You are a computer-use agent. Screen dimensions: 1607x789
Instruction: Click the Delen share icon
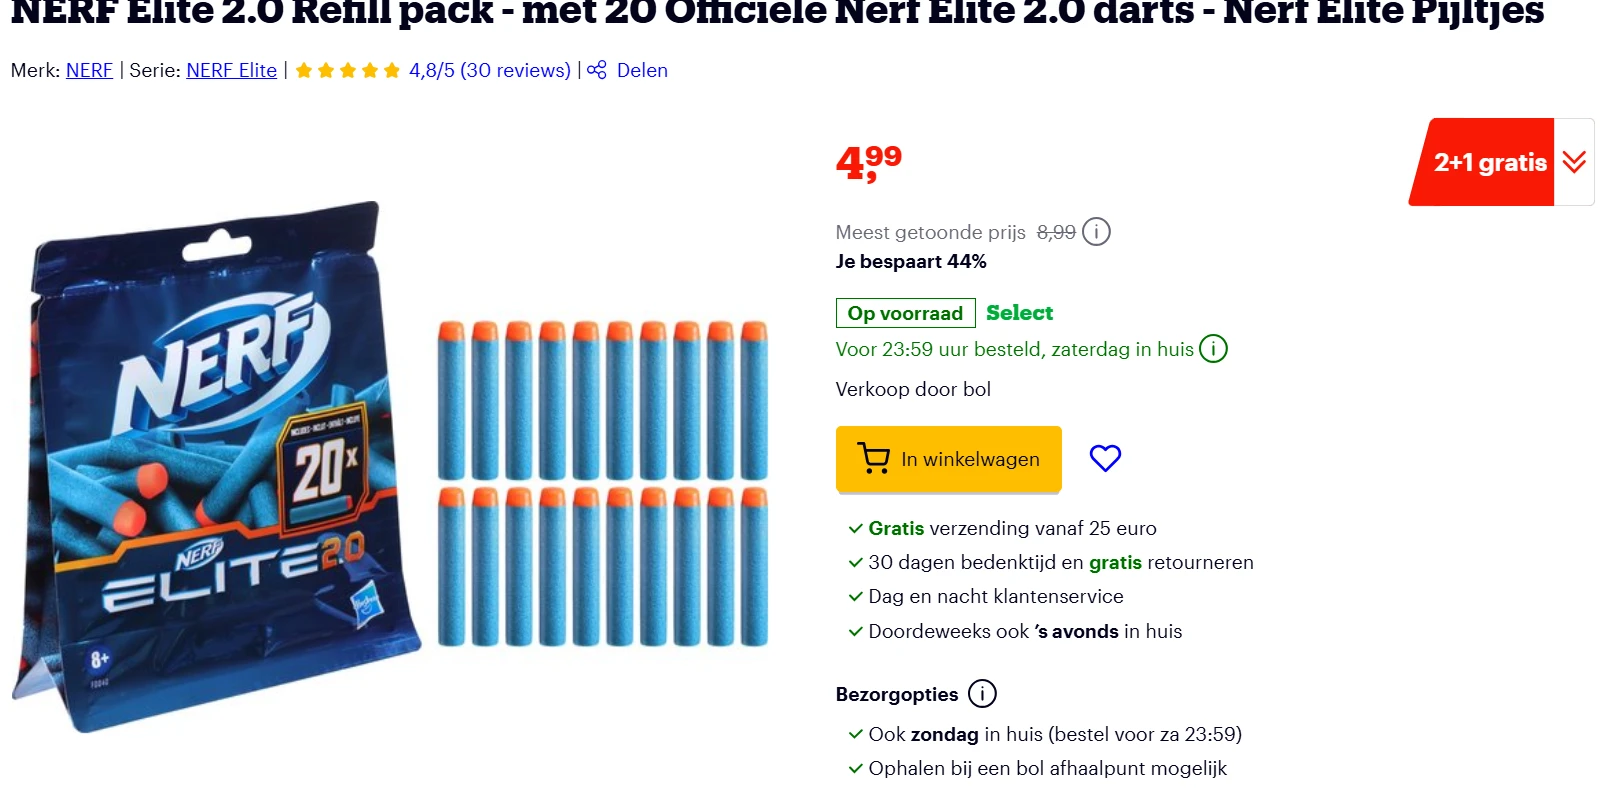pyautogui.click(x=596, y=70)
